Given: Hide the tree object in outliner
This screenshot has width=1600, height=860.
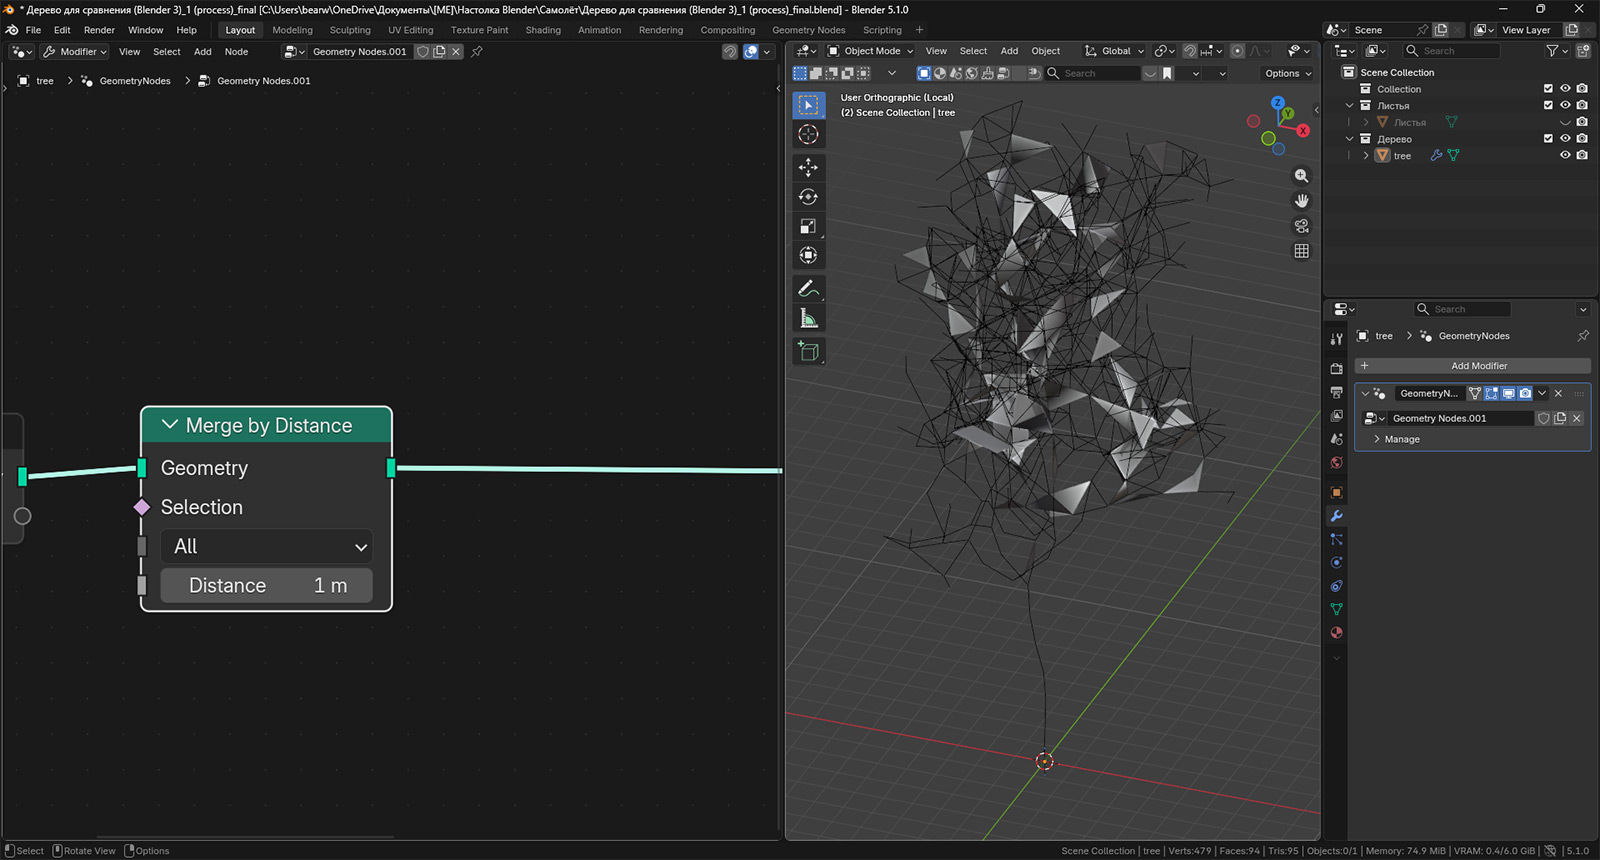Looking at the screenshot, I should click(1565, 155).
